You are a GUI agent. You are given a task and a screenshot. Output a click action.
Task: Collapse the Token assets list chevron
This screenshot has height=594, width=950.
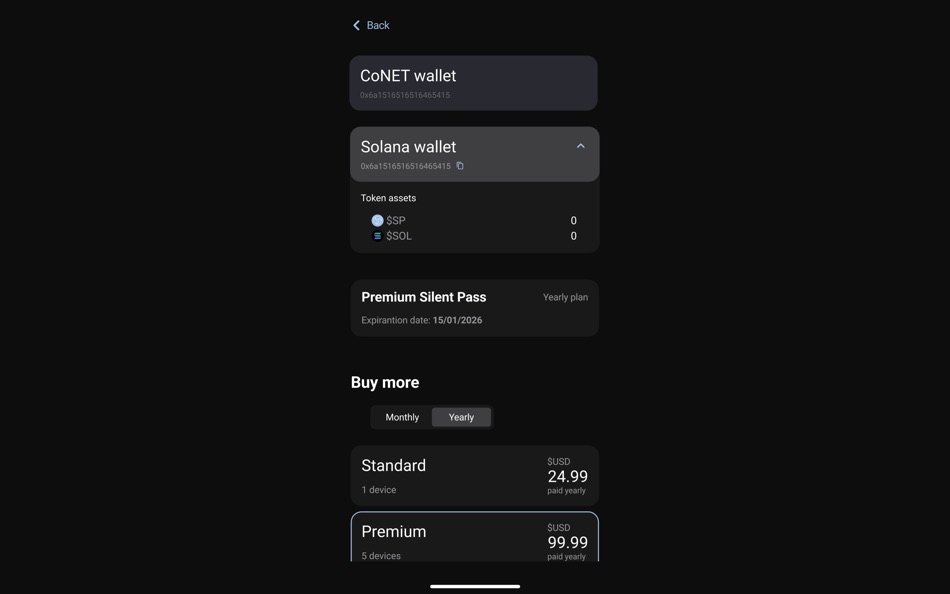[x=579, y=145]
